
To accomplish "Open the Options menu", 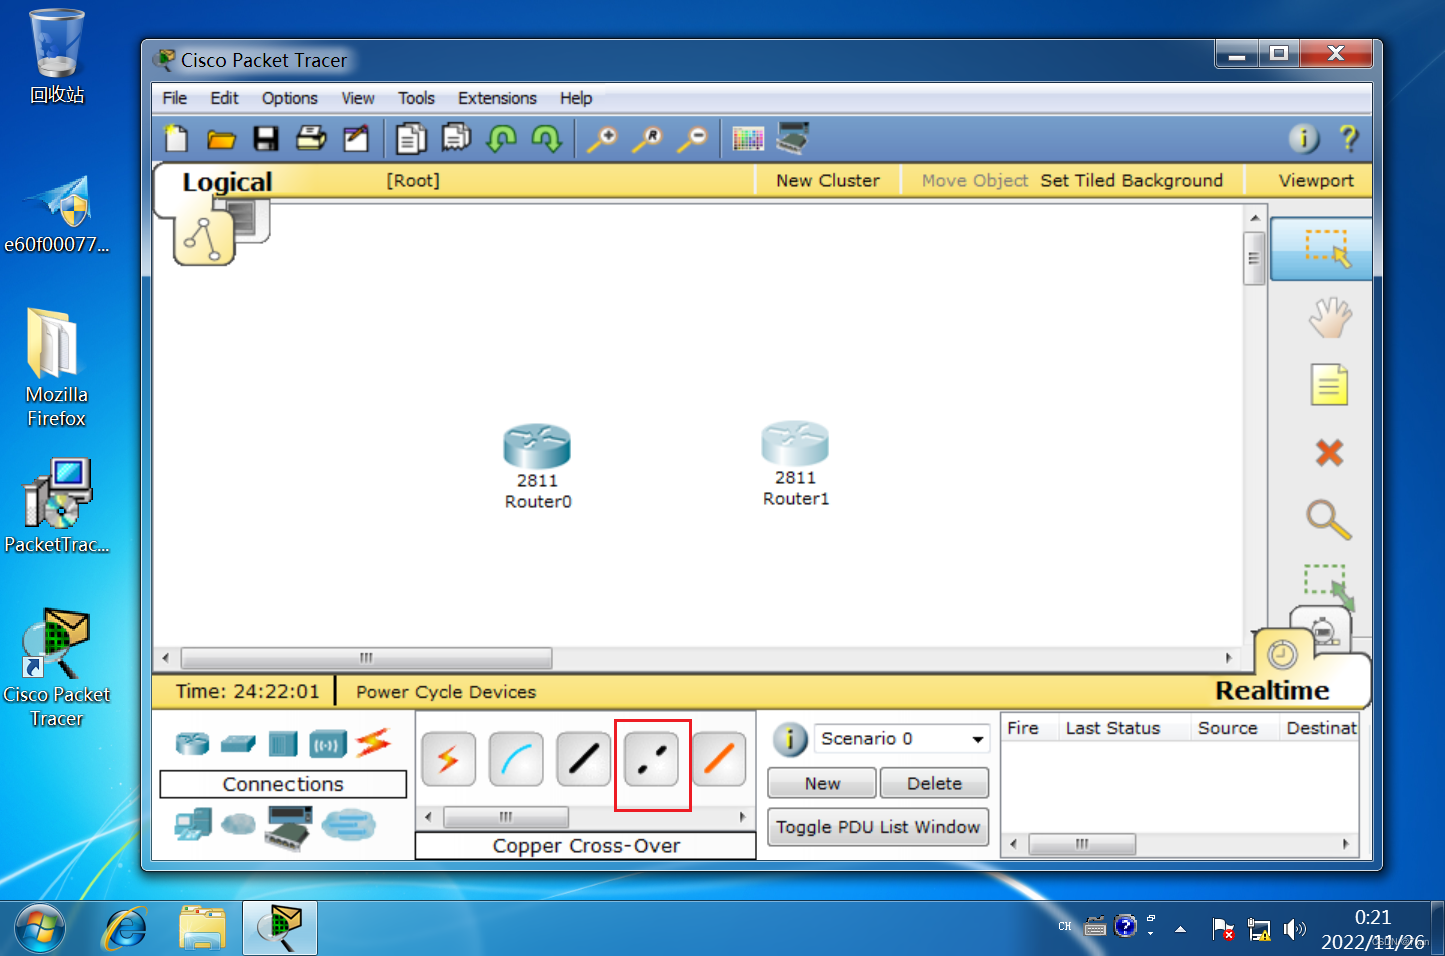I will coord(290,98).
